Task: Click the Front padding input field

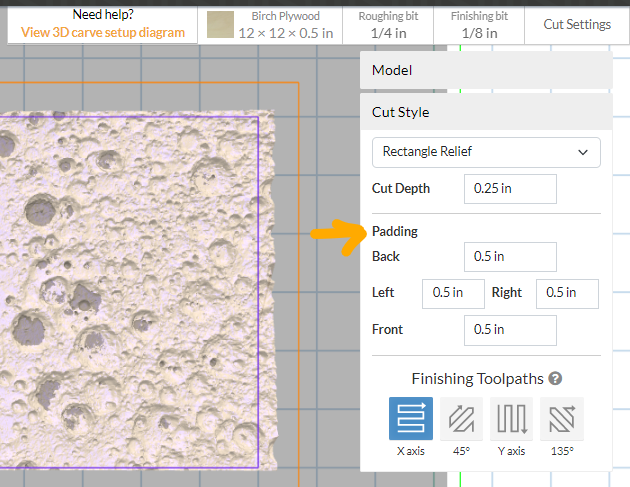Action: click(510, 330)
